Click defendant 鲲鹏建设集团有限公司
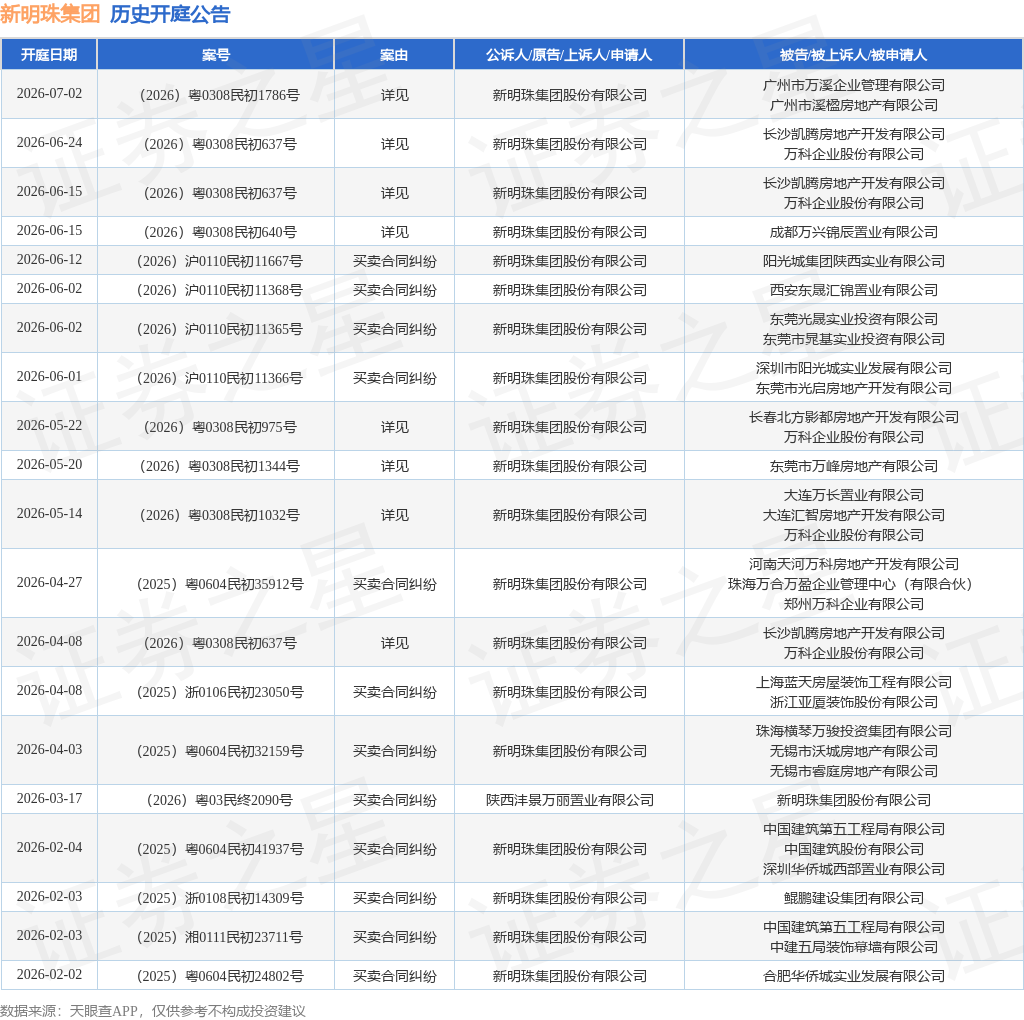Image resolution: width=1024 pixels, height=1020 pixels. pyautogui.click(x=854, y=898)
